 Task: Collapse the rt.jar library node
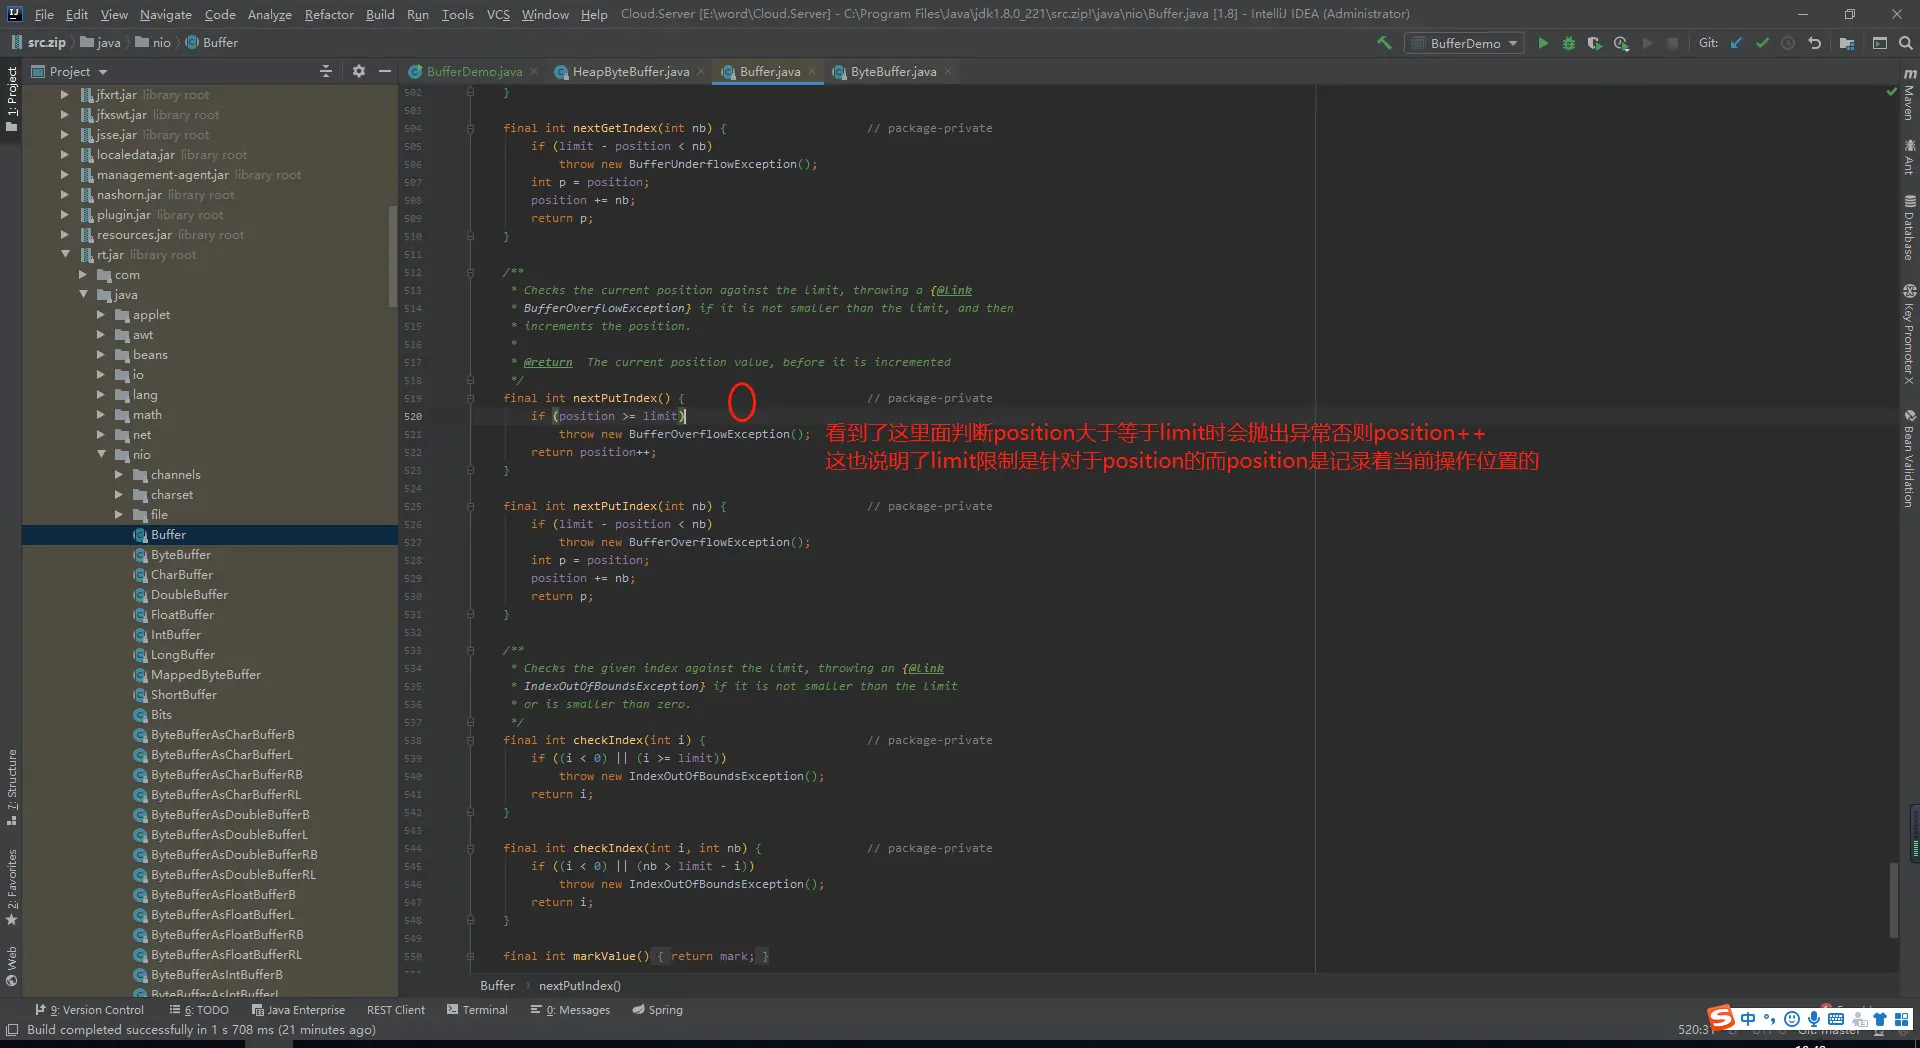tap(65, 255)
